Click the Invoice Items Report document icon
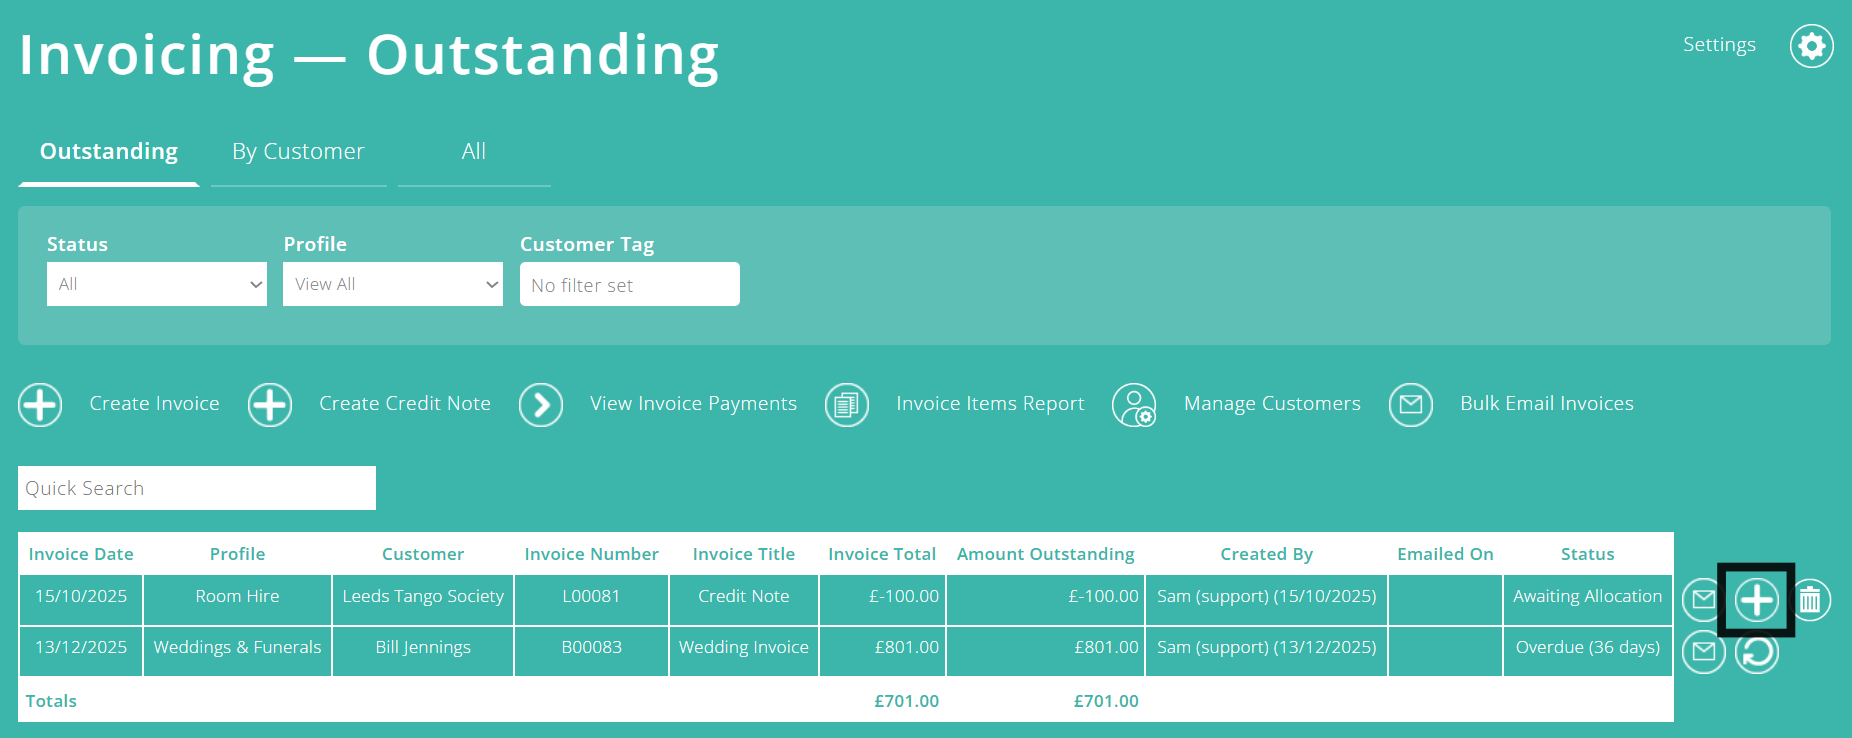This screenshot has width=1852, height=738. coord(847,405)
